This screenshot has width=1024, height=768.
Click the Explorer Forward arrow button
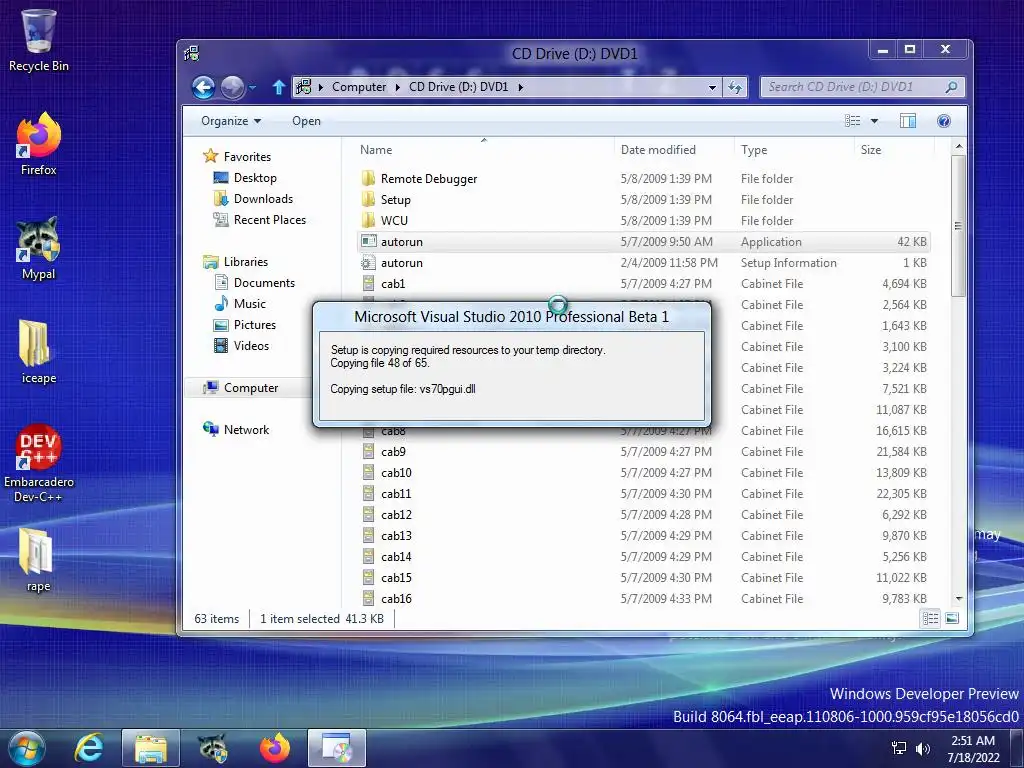click(x=232, y=87)
